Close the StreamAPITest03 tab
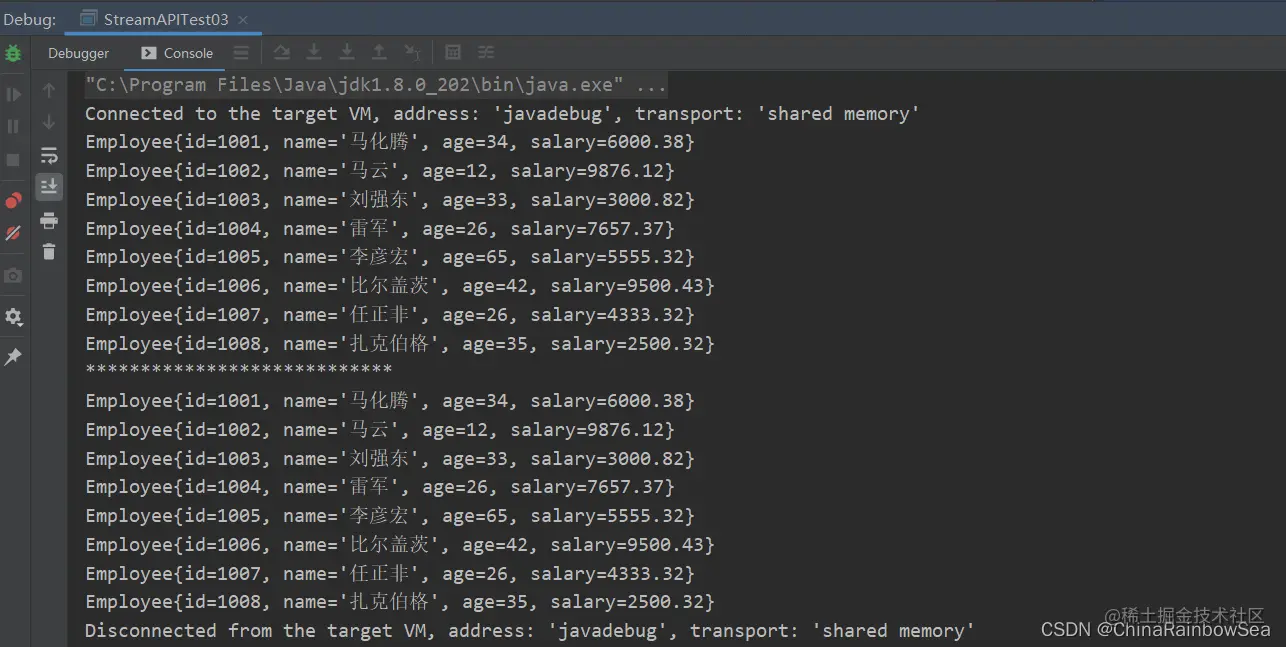Image resolution: width=1286 pixels, height=647 pixels. (x=244, y=20)
